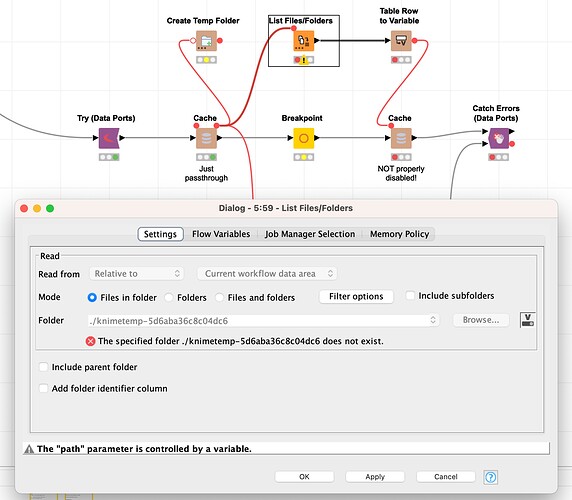Select the Cache node labeled NOT properly disabled
The width and height of the screenshot is (572, 500).
(401, 138)
